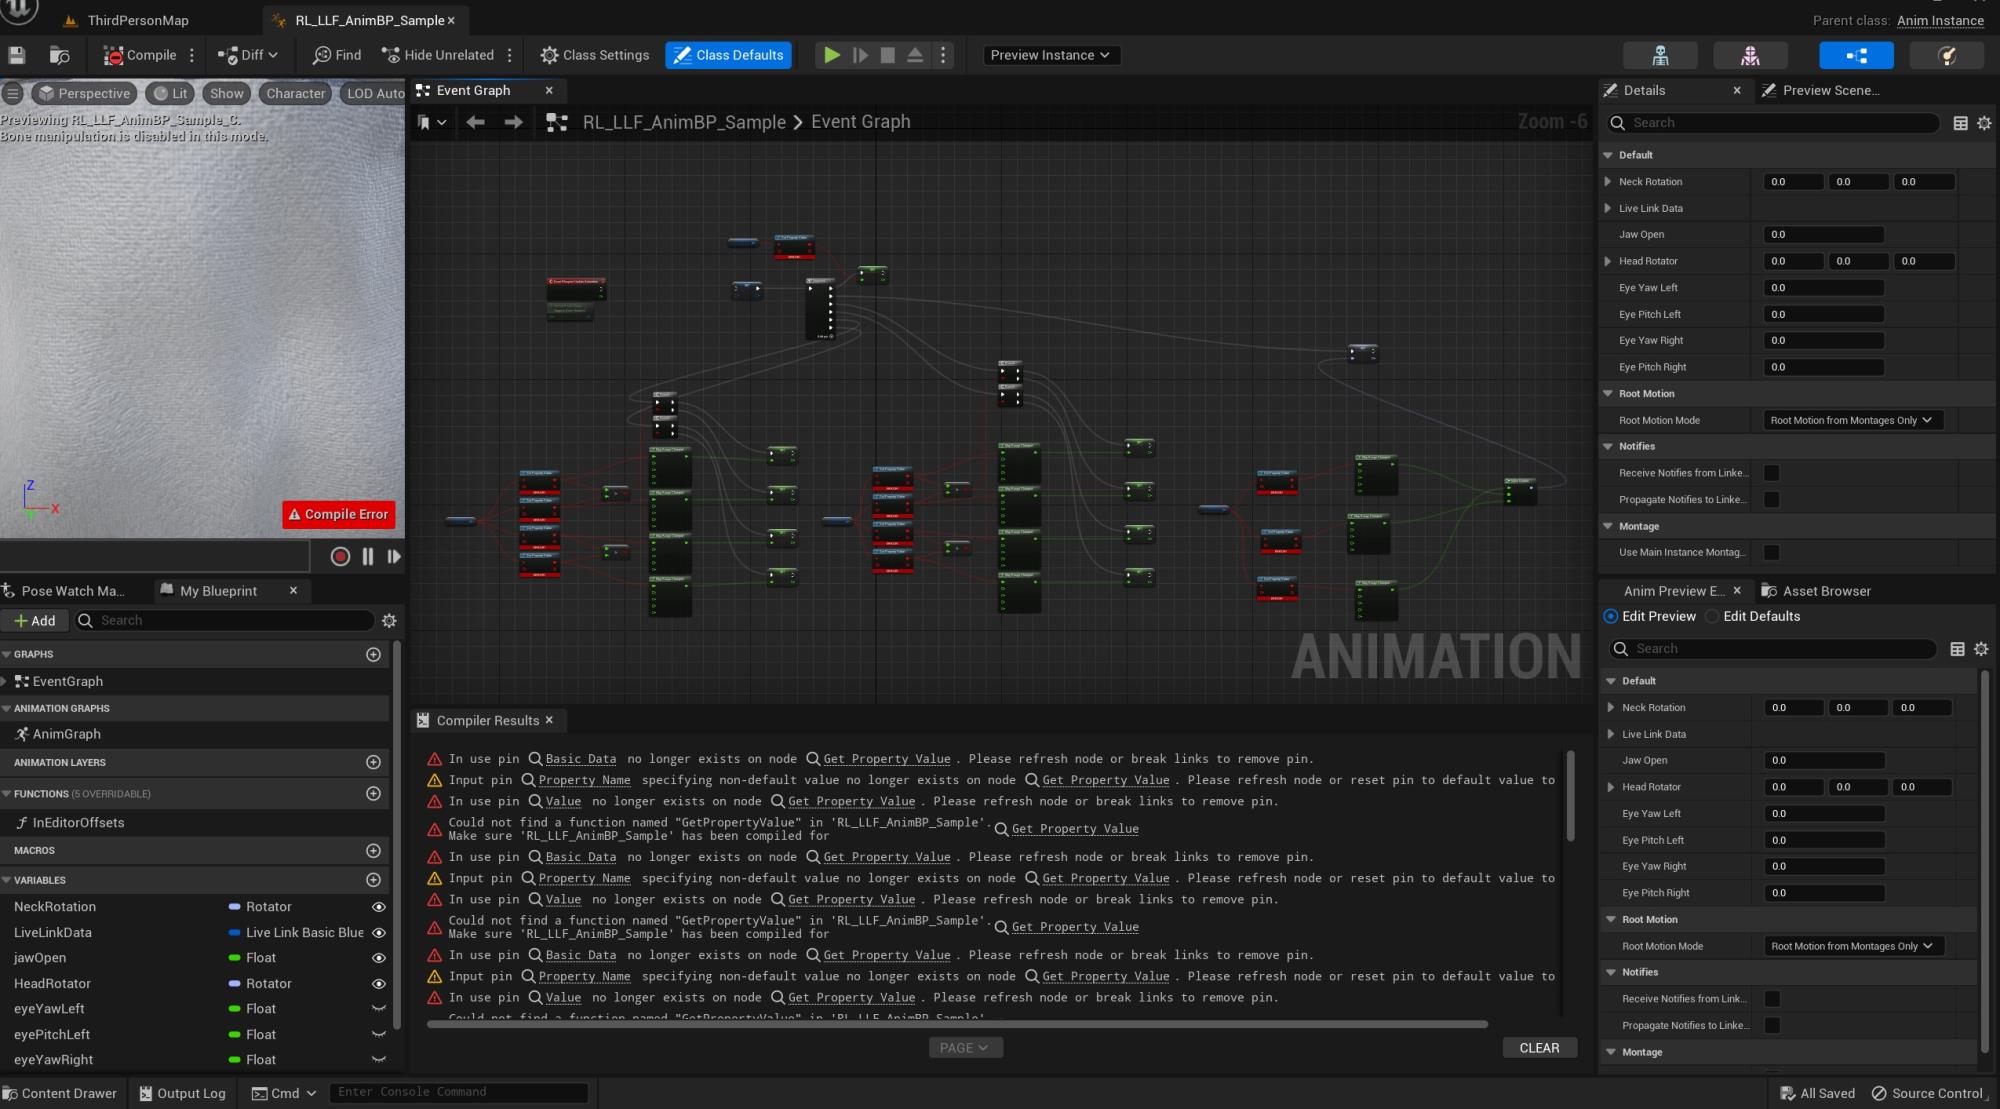Add new function with plus icon

click(x=373, y=793)
